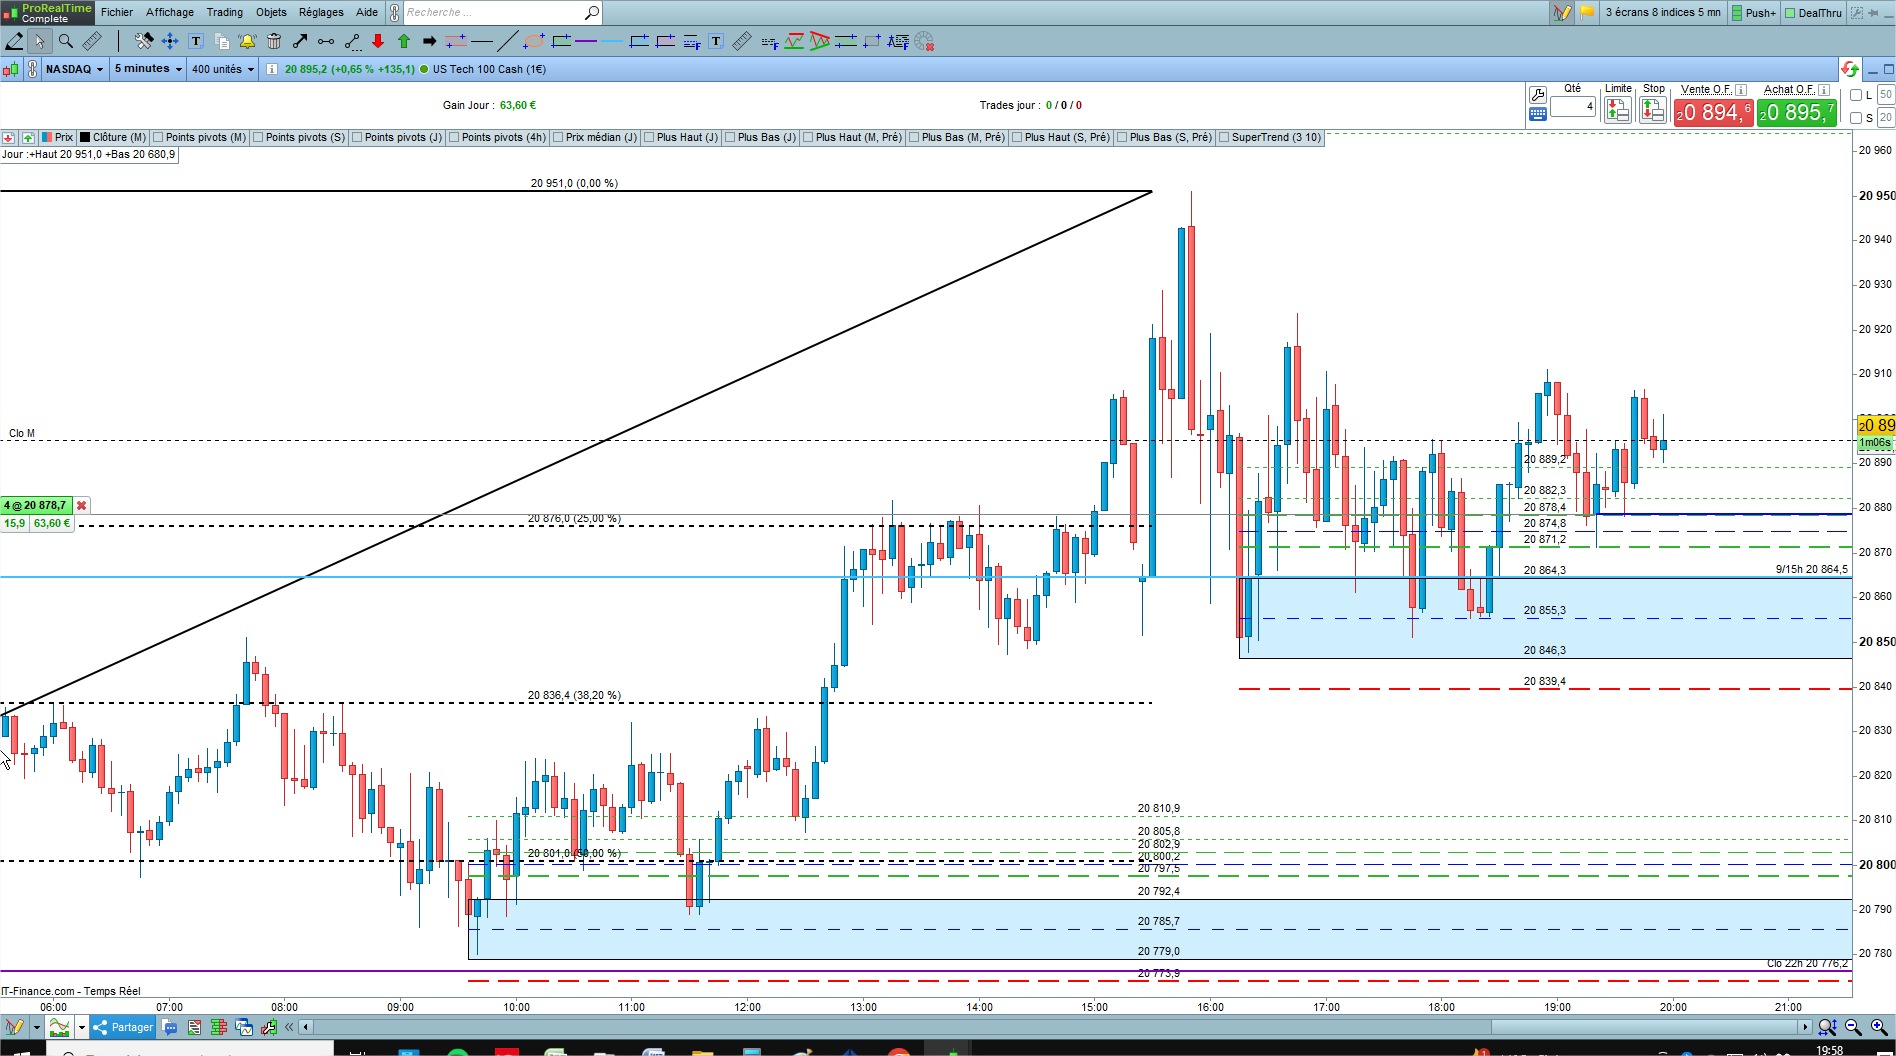1896x1056 pixels.
Task: Expand the 400 unités dropdown
Action: pyautogui.click(x=223, y=69)
